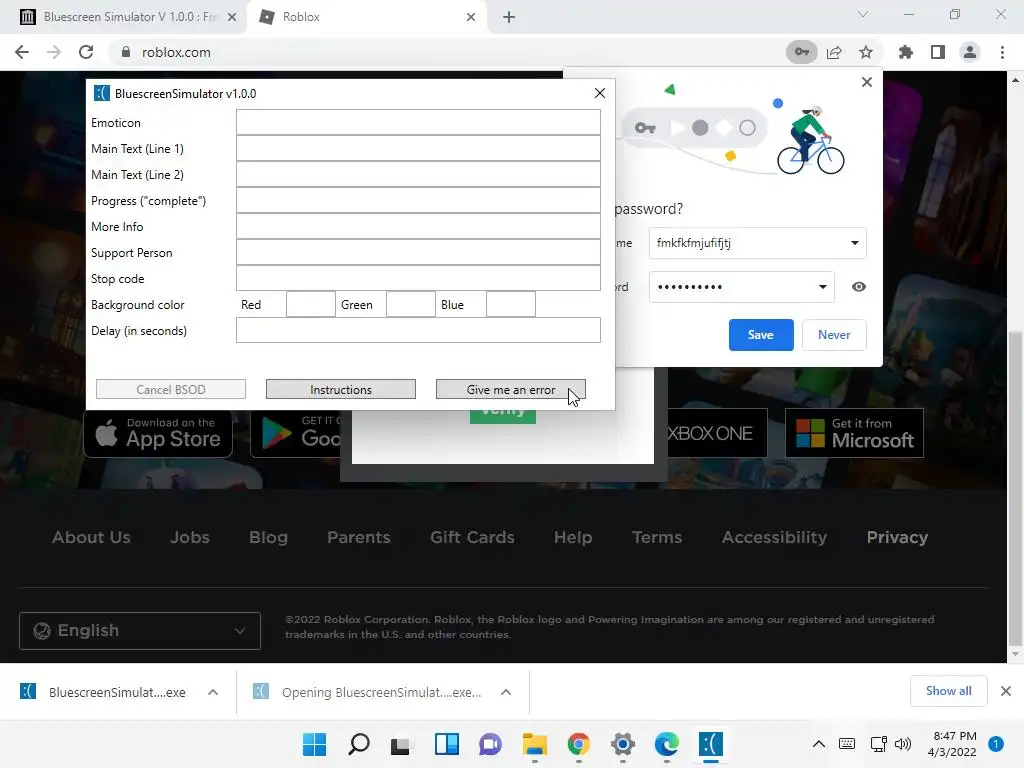The image size is (1024, 768).
Task: Expand BluescreenSimulat....exe download options
Action: [x=212, y=692]
